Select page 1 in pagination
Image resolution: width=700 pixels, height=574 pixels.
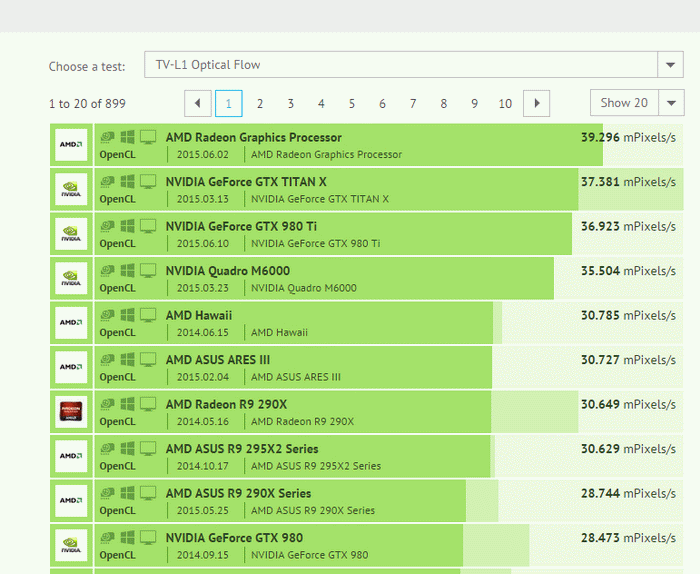[x=229, y=104]
